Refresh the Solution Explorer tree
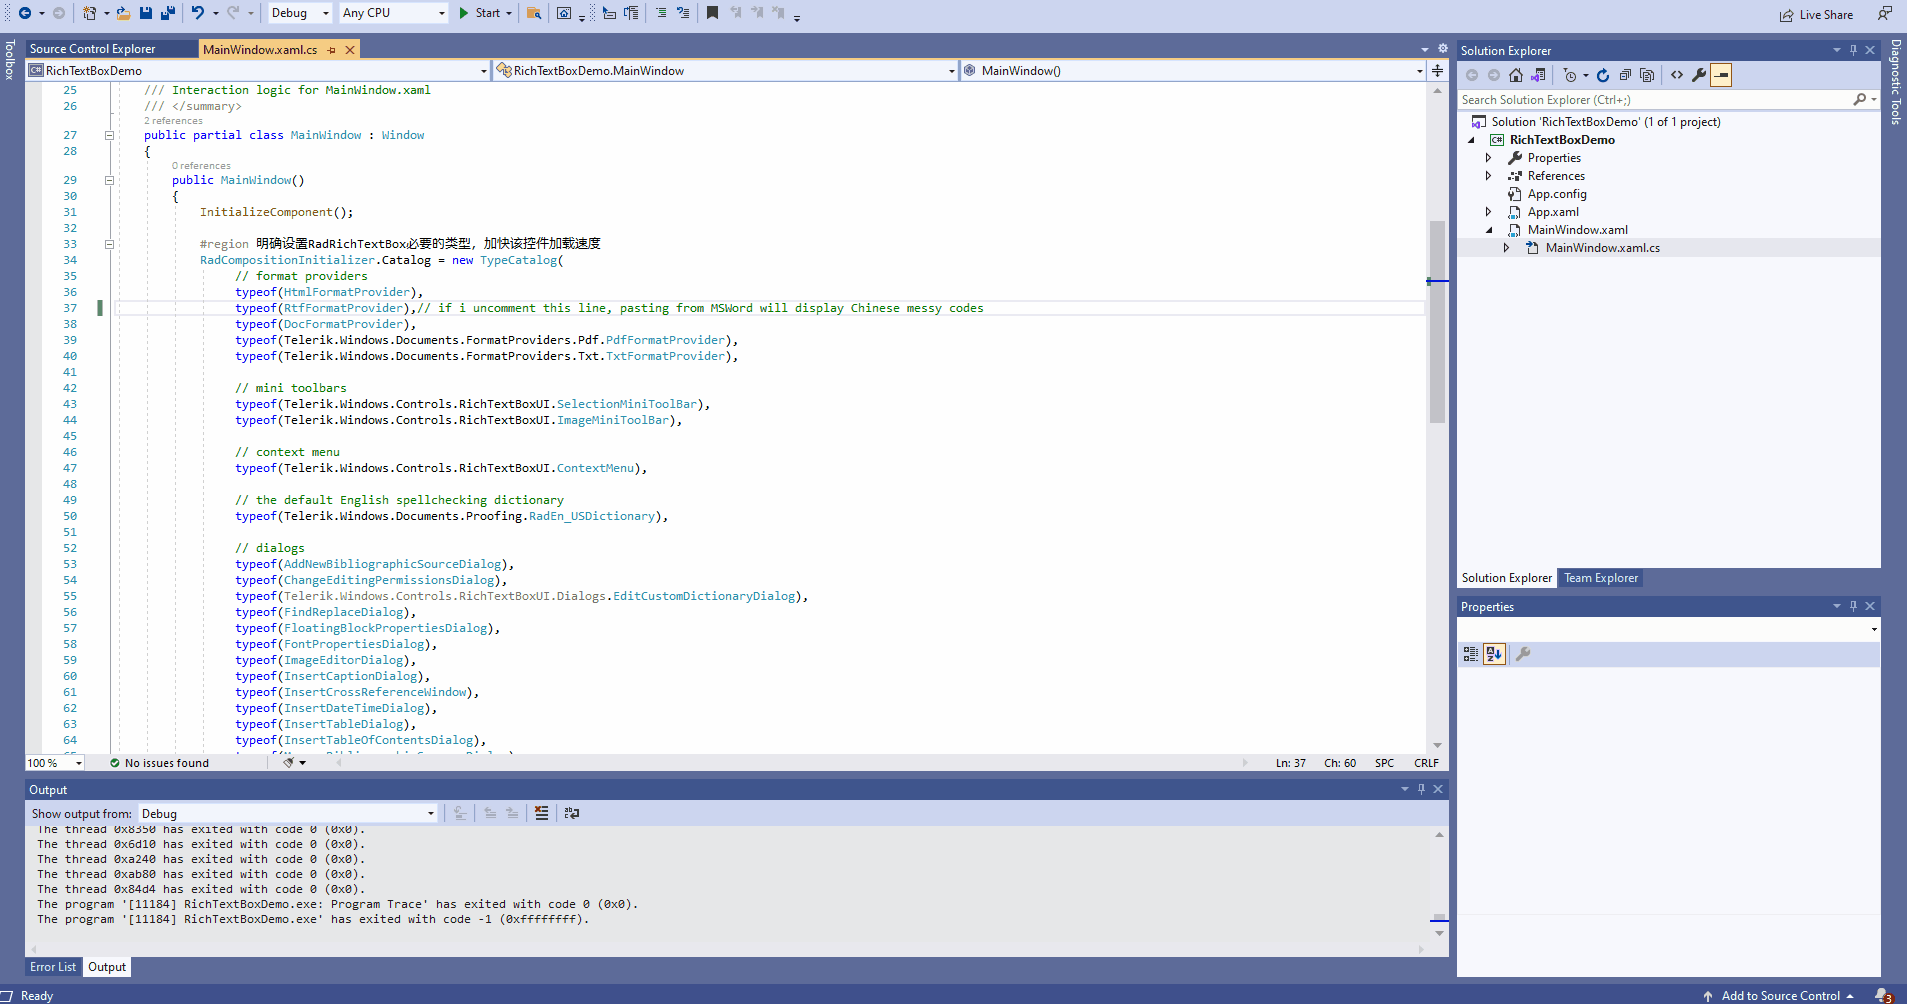The image size is (1907, 1004). coord(1603,75)
